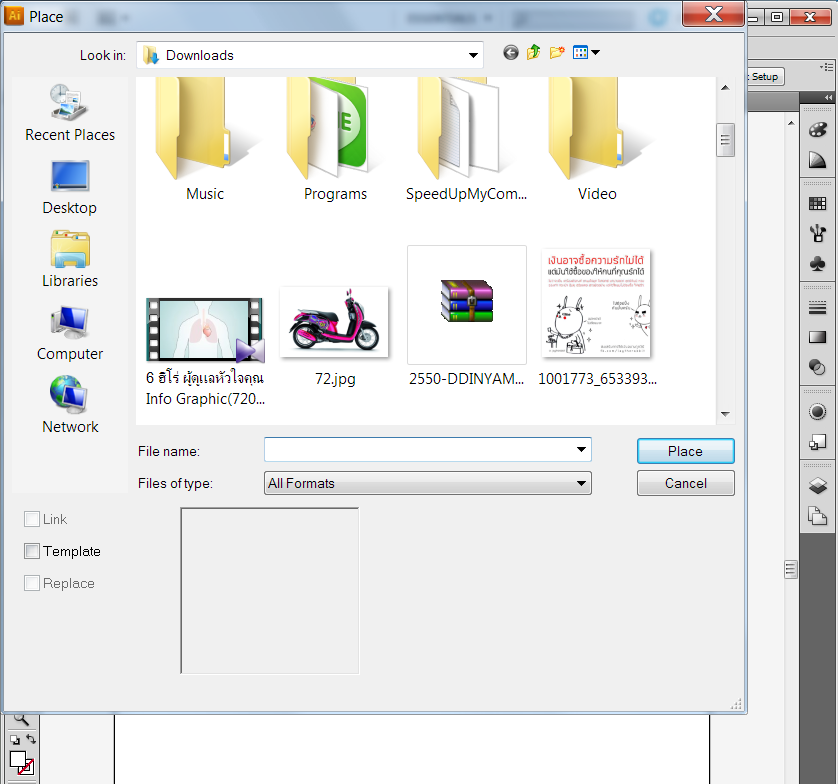Viewport: 838px width, 784px height.
Task: Open the Artboards panel icon
Action: point(817,516)
